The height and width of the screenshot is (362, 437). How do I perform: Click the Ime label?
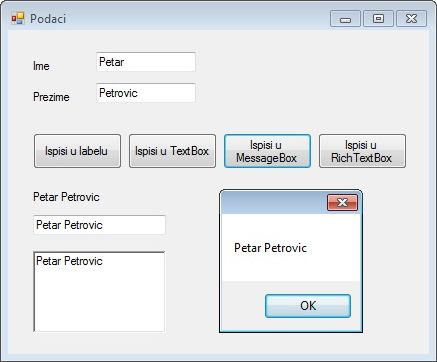41,66
